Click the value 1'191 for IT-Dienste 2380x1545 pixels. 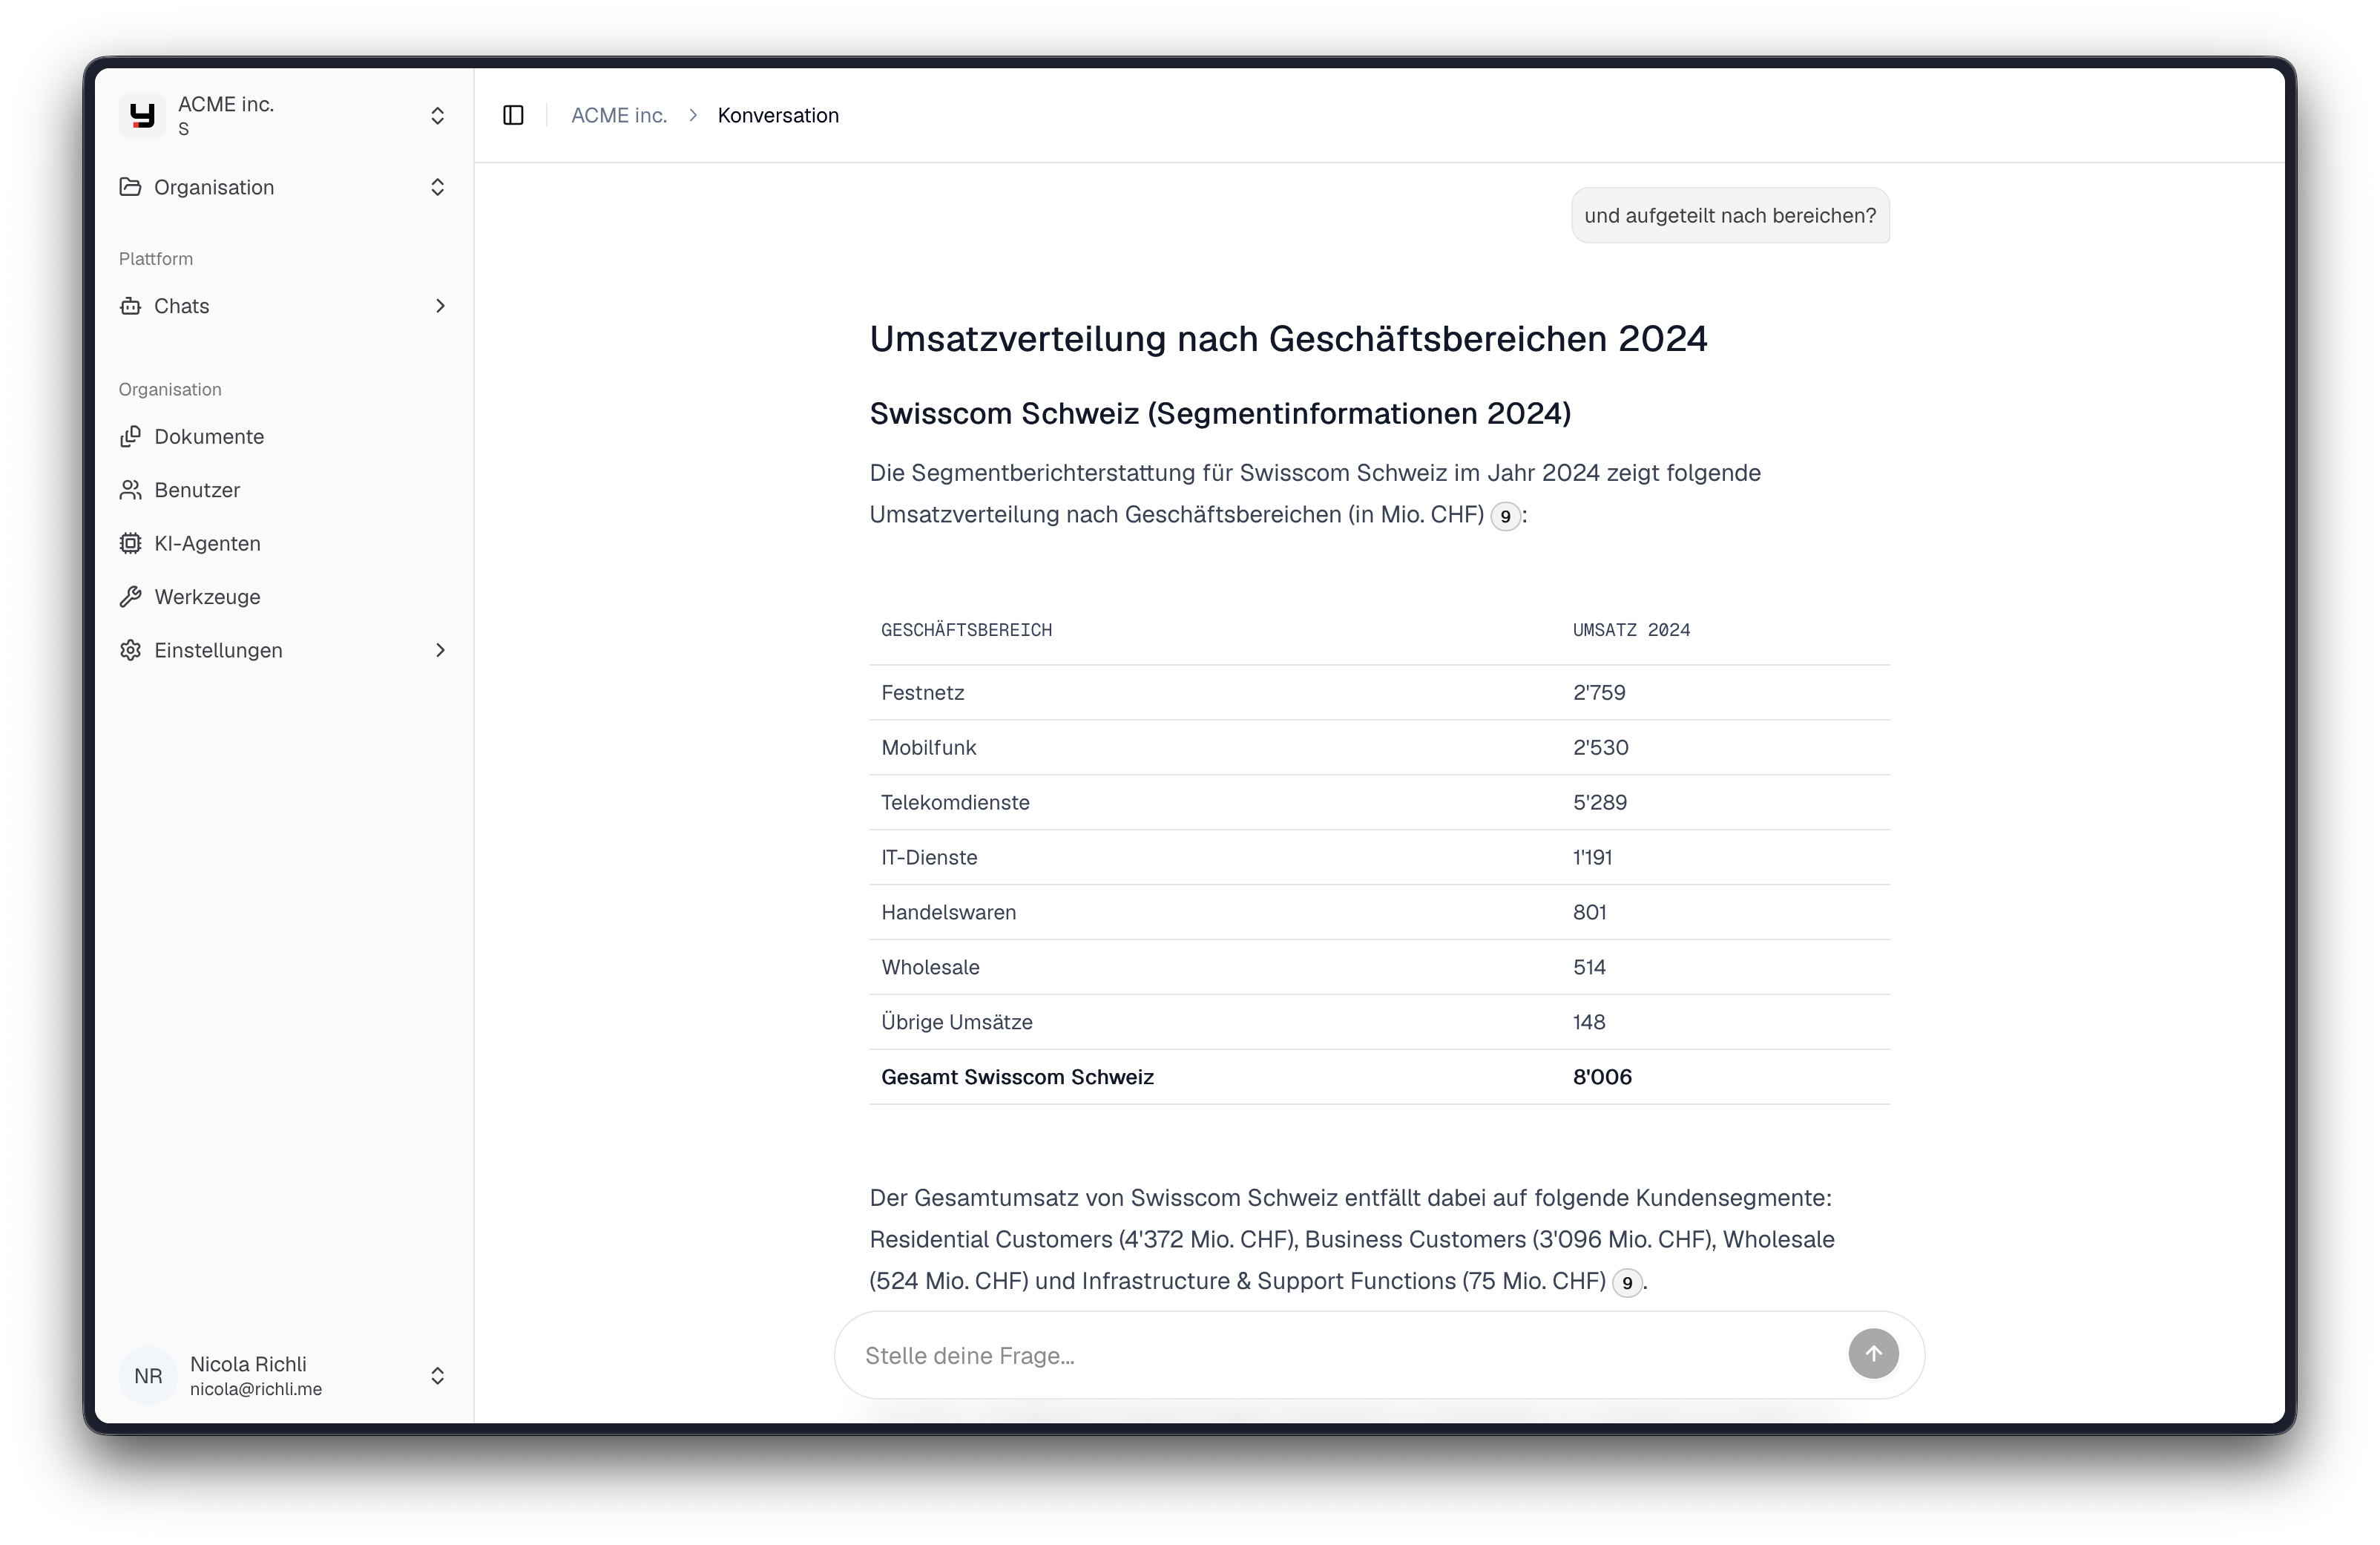(x=1592, y=858)
